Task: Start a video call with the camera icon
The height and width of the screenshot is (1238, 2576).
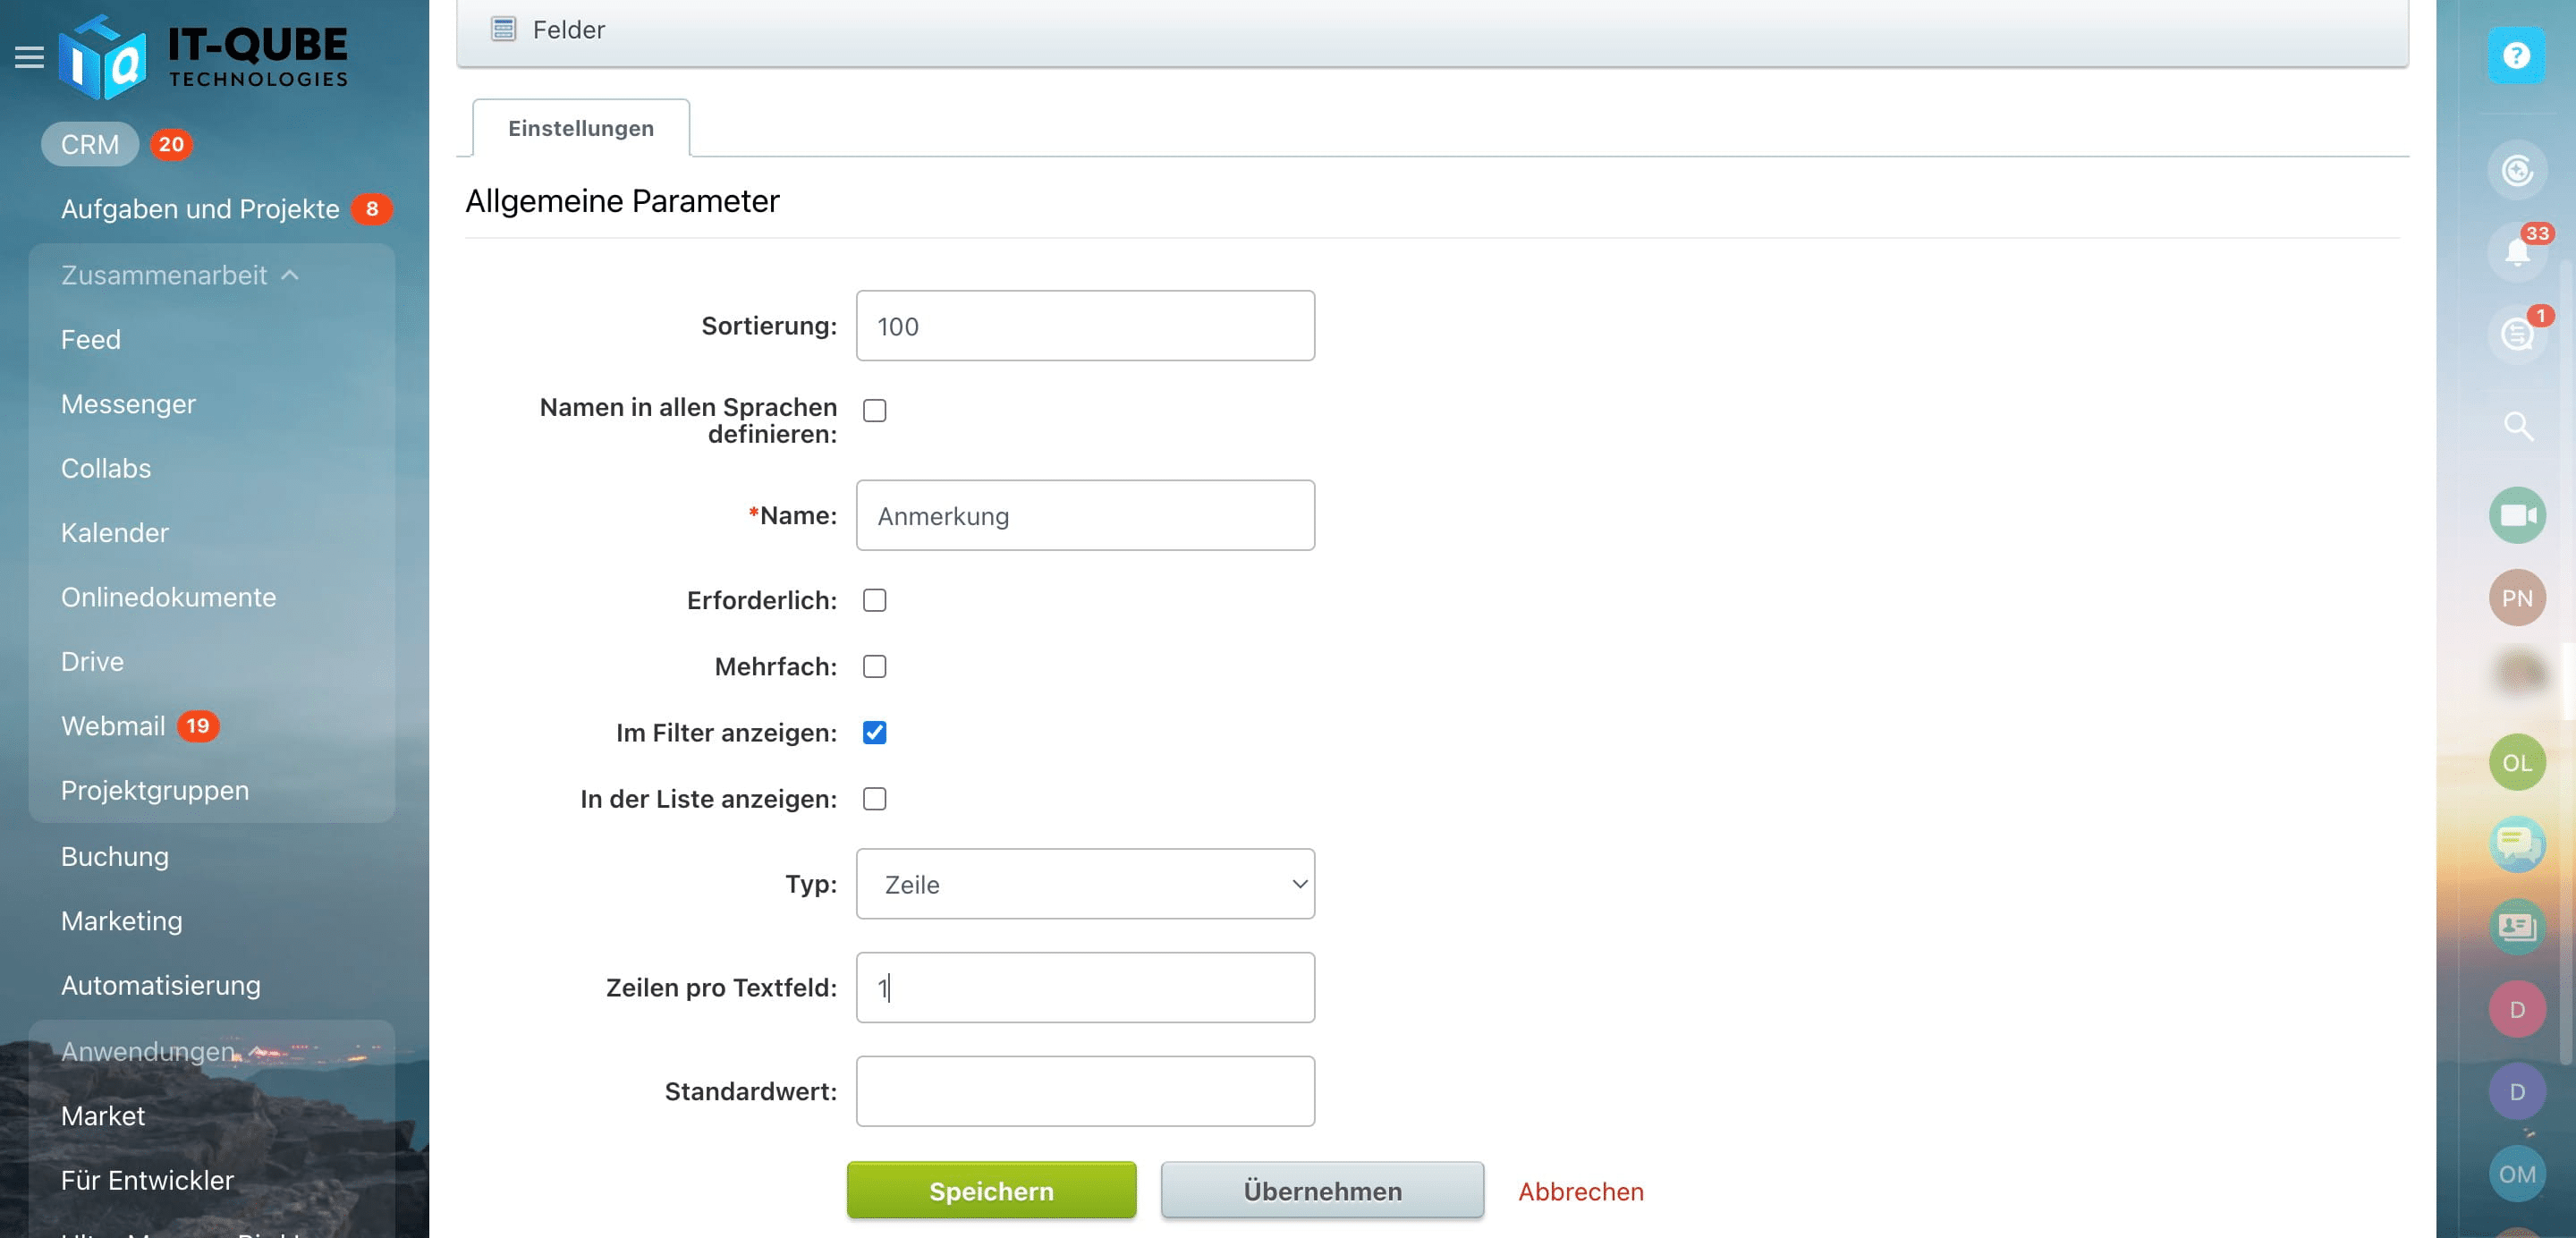Action: 2517,514
